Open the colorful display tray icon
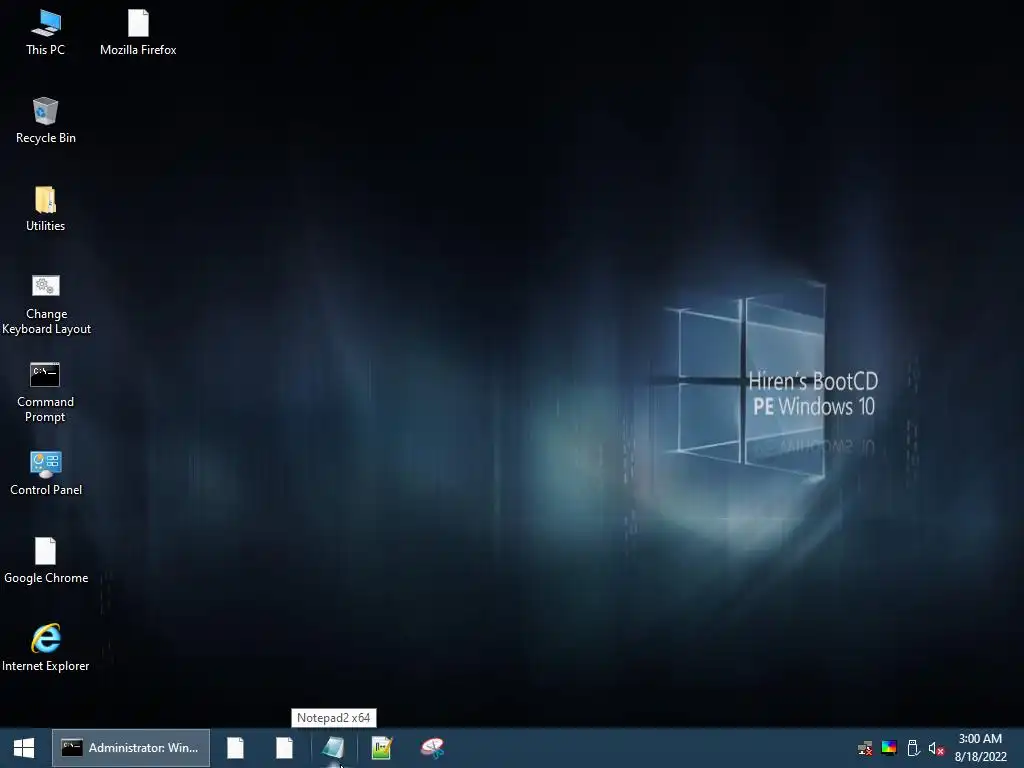The height and width of the screenshot is (768, 1024). tap(889, 748)
